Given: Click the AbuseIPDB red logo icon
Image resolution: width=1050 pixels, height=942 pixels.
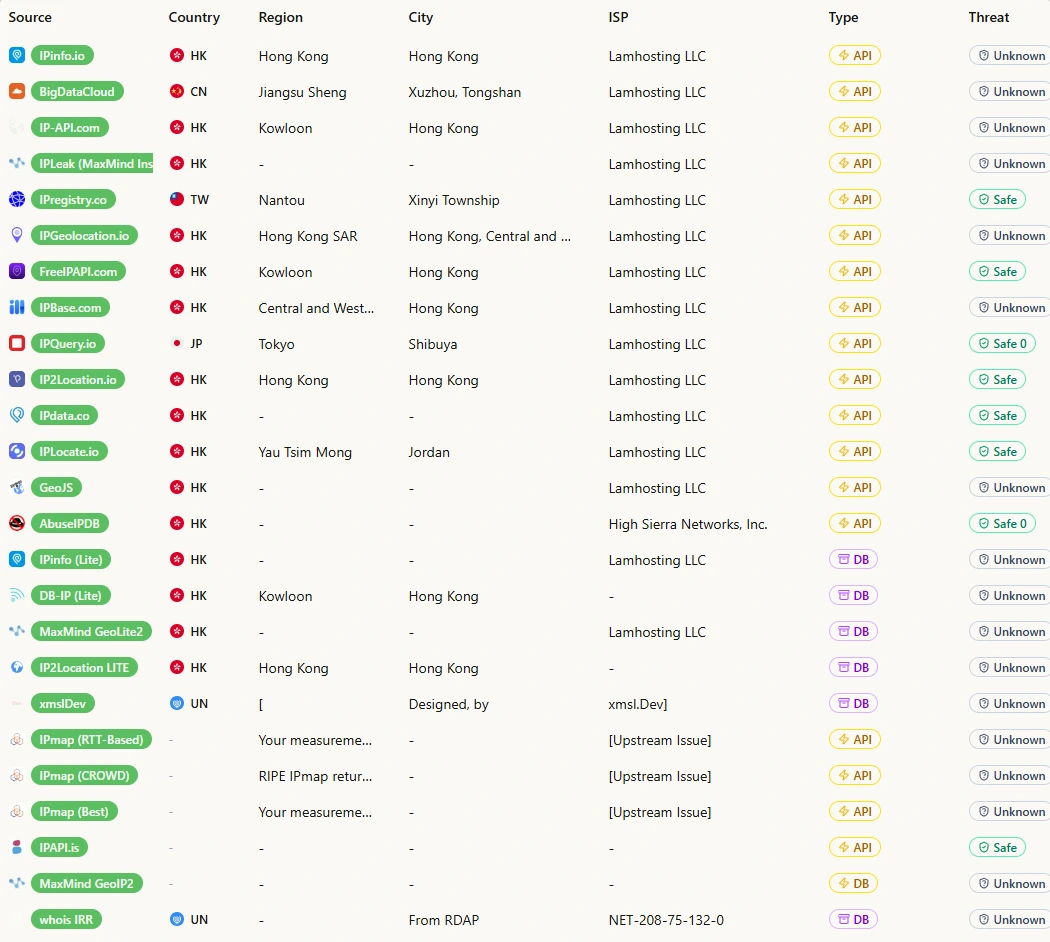Looking at the screenshot, I should click(17, 524).
